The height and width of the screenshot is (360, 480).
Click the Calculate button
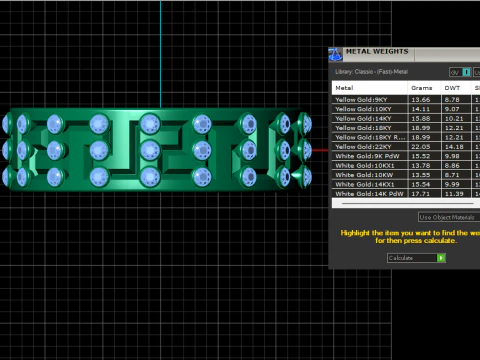pos(416,258)
